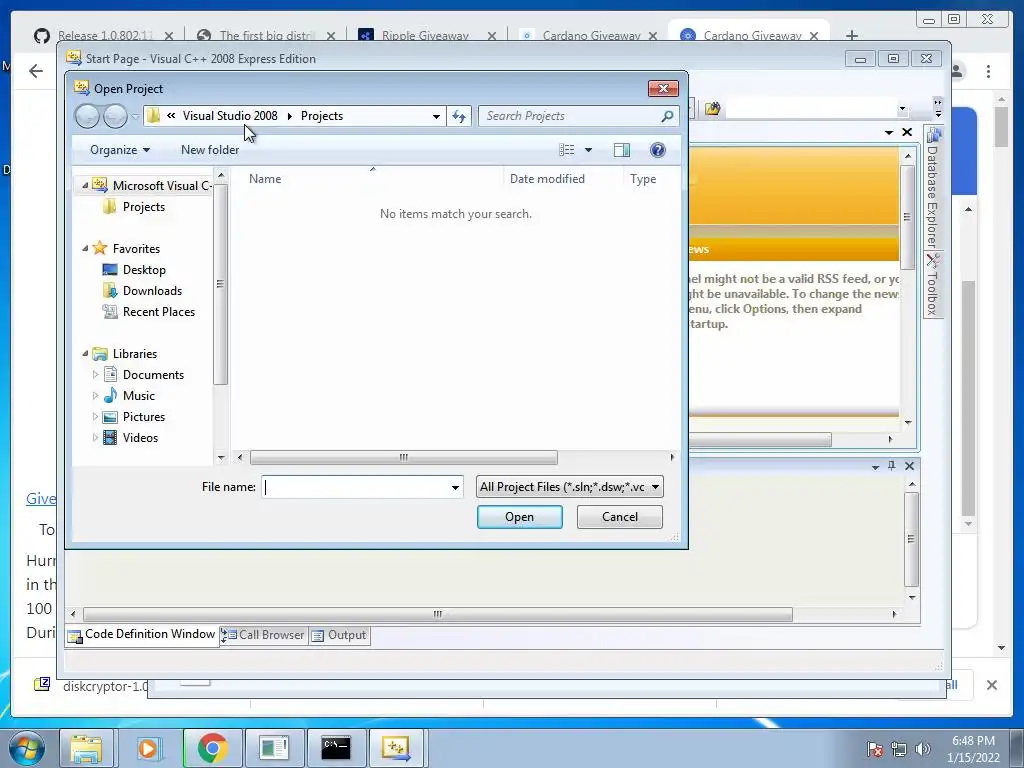
Task: Select the Desktop favorite
Action: click(x=144, y=270)
